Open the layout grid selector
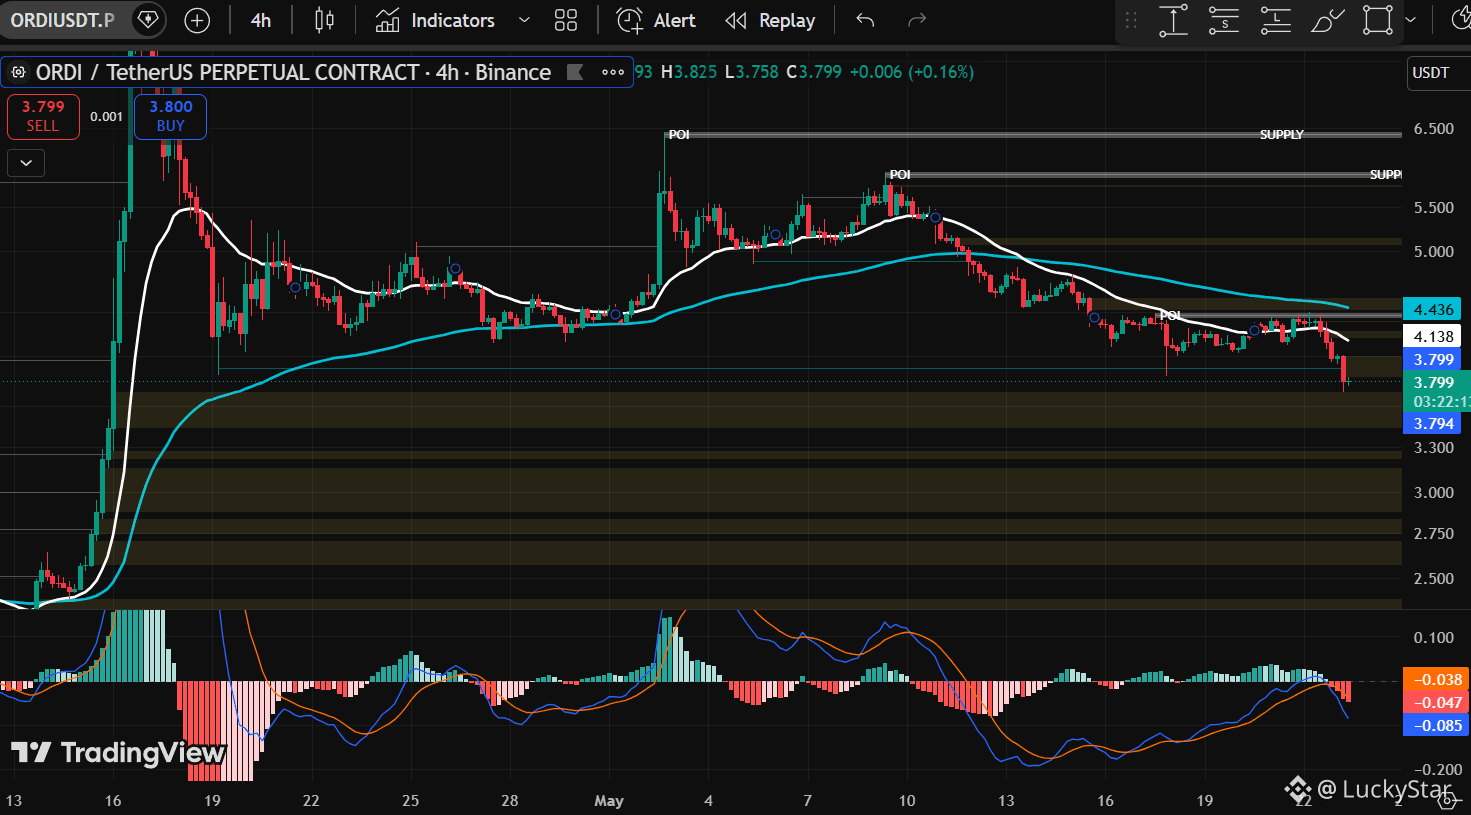 (x=566, y=20)
